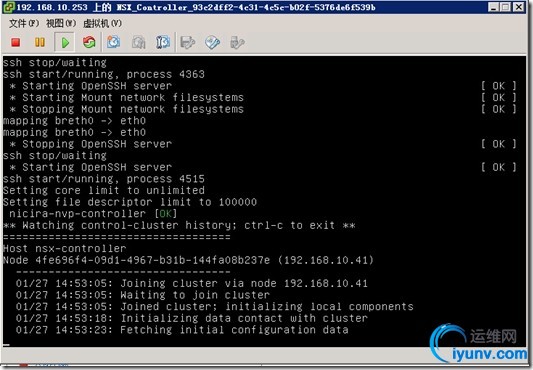The image size is (533, 370).
Task: Power on the VM with green play icon
Action: pyautogui.click(x=65, y=43)
